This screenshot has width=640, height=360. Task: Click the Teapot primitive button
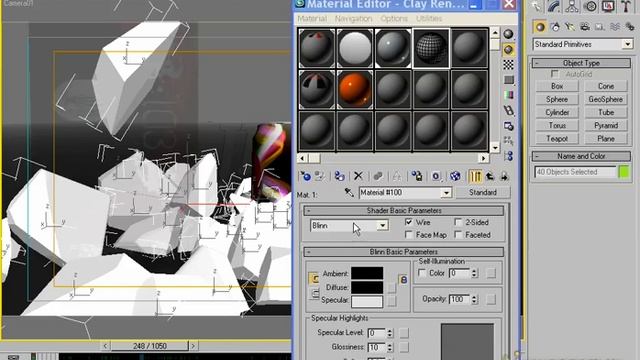point(557,139)
